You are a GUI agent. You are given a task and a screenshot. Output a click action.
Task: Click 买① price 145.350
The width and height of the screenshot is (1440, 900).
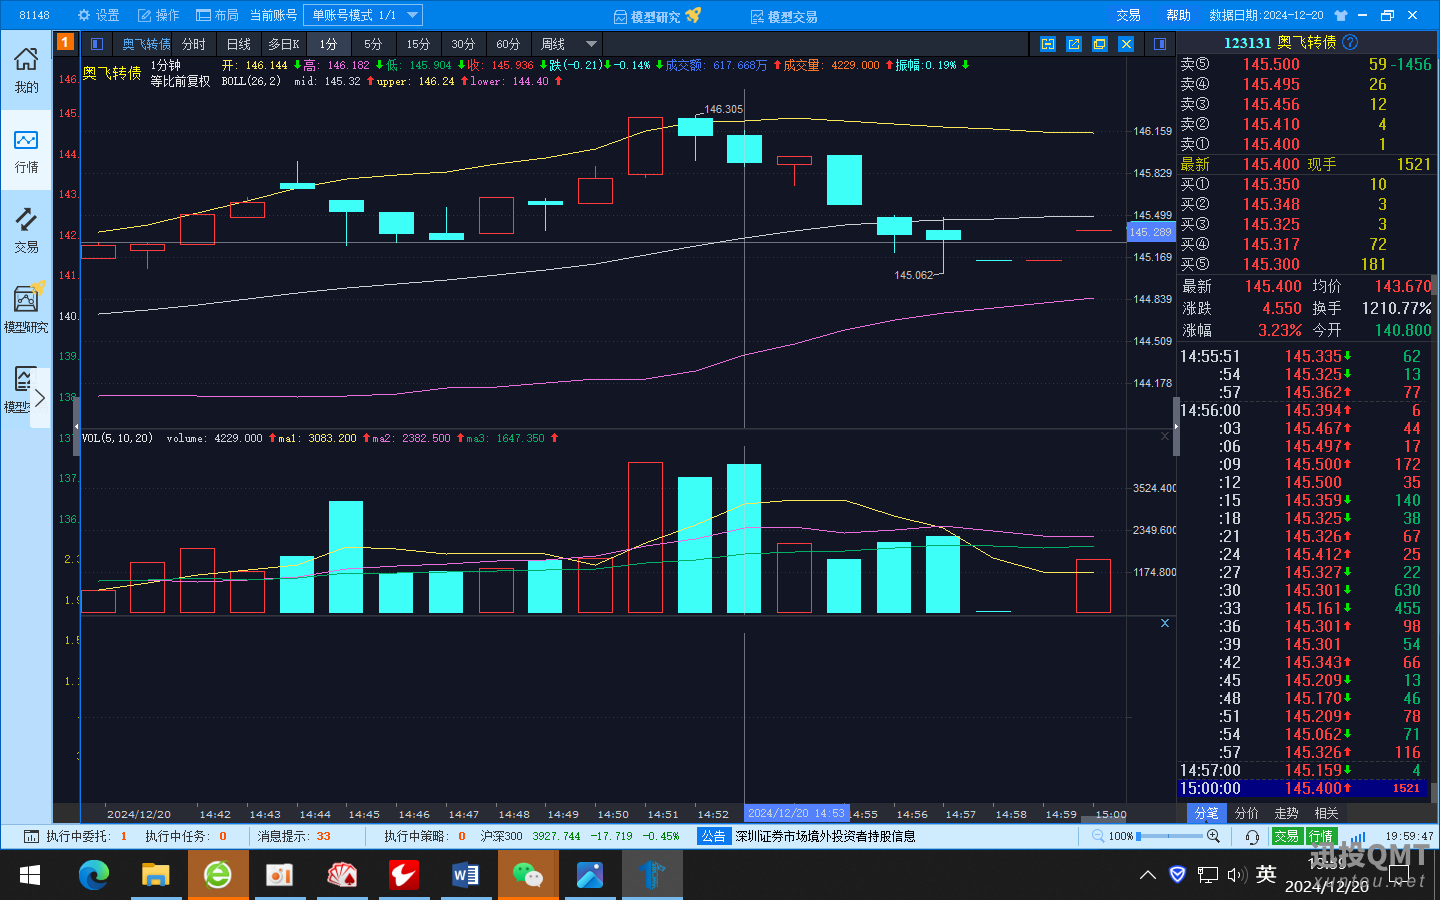tap(1271, 184)
